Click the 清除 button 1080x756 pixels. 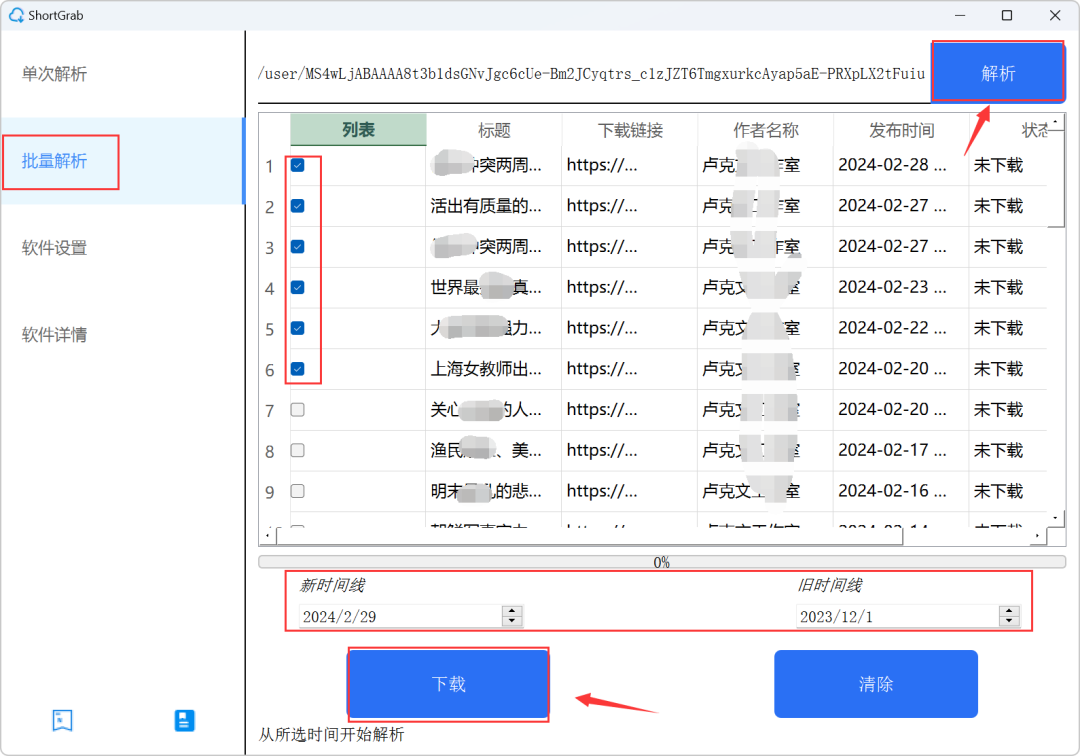[x=875, y=684]
